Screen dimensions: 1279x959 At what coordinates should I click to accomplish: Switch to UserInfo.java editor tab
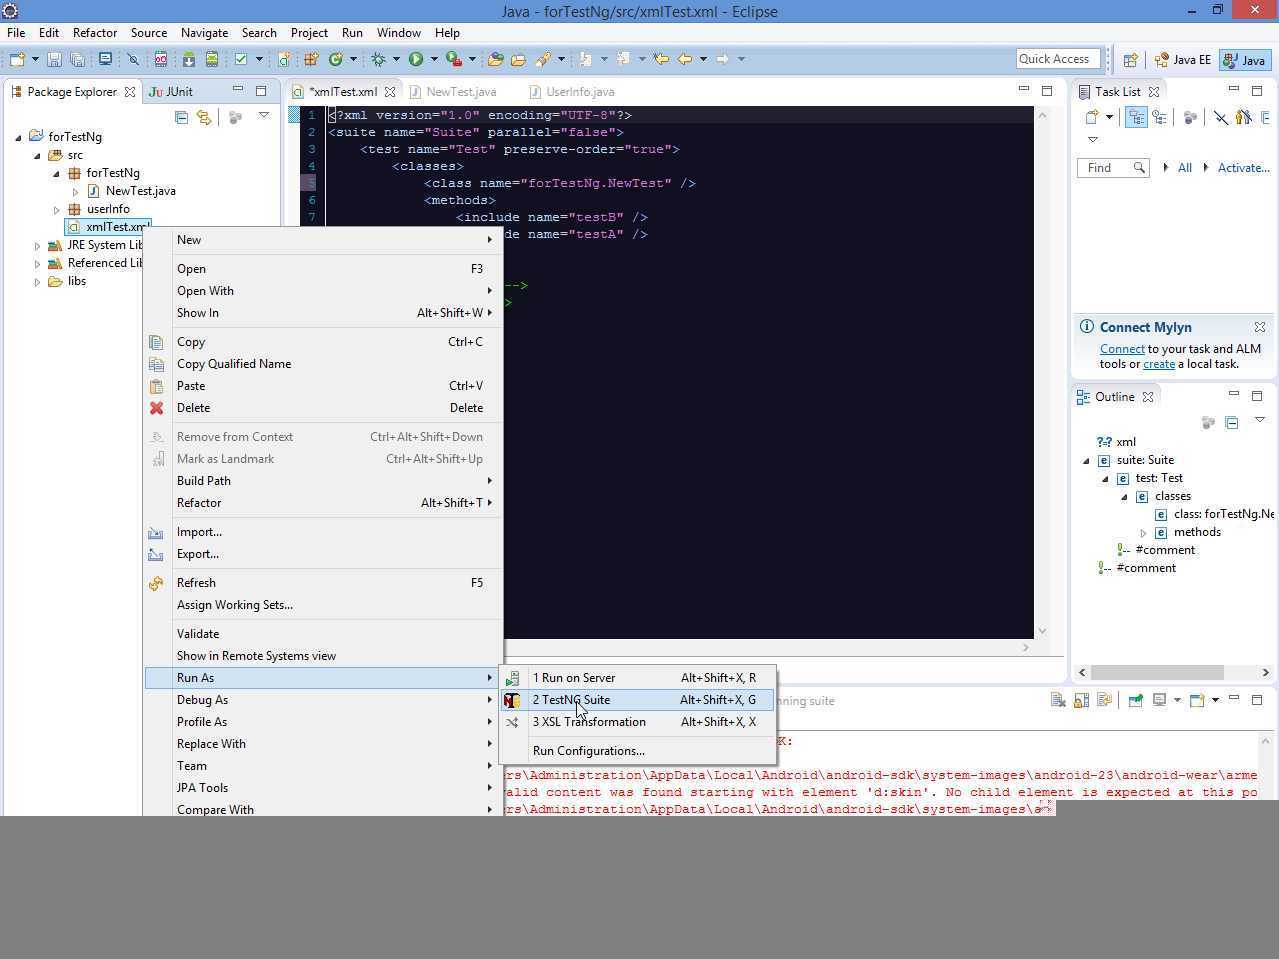point(572,92)
